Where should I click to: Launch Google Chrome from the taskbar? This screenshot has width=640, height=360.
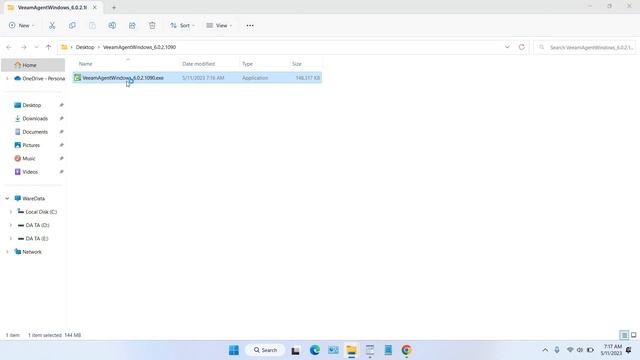[x=407, y=350]
